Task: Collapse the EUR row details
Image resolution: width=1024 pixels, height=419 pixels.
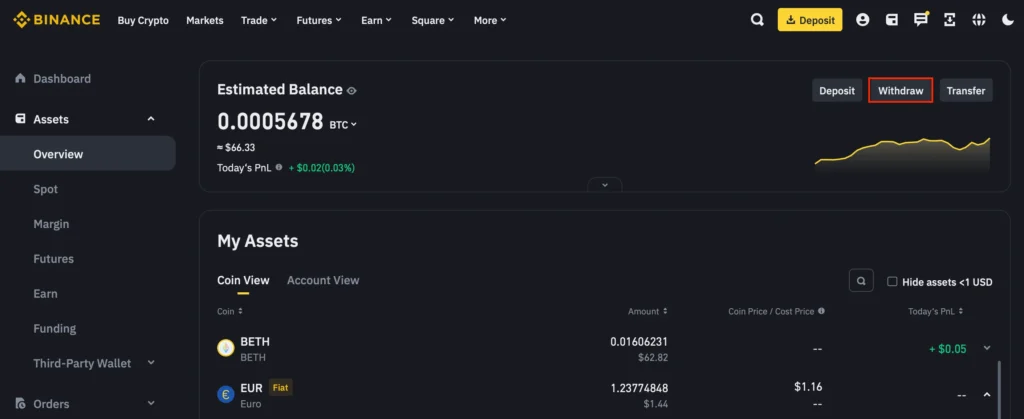Action: (x=987, y=395)
